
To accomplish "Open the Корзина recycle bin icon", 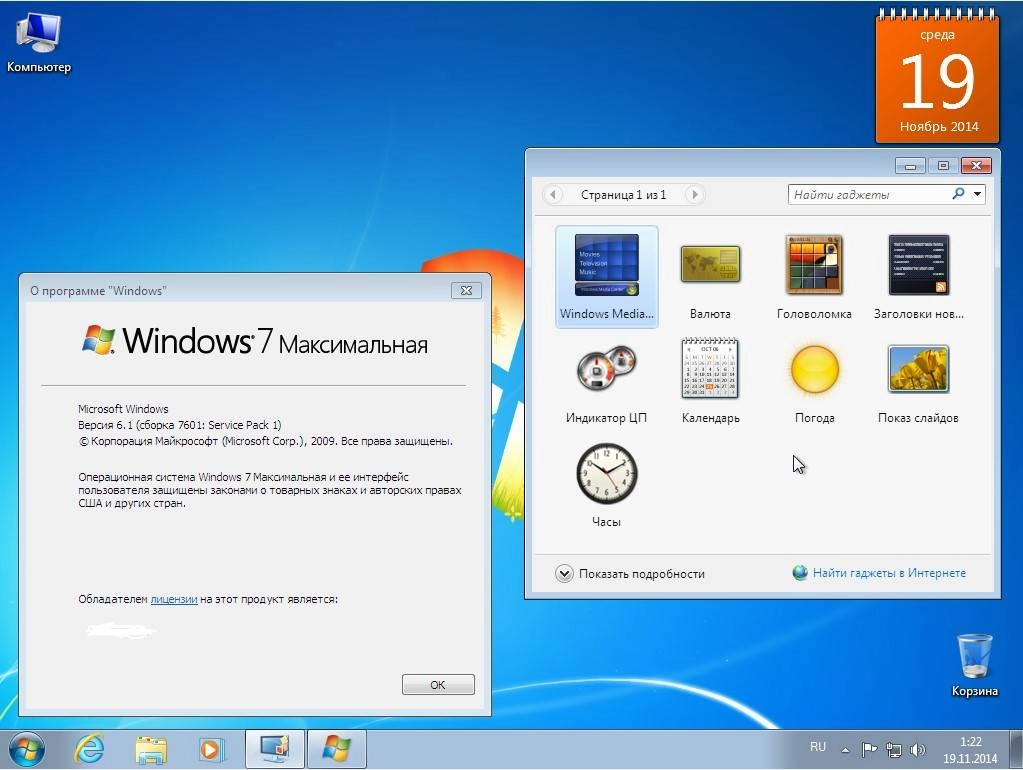I will coord(975,665).
